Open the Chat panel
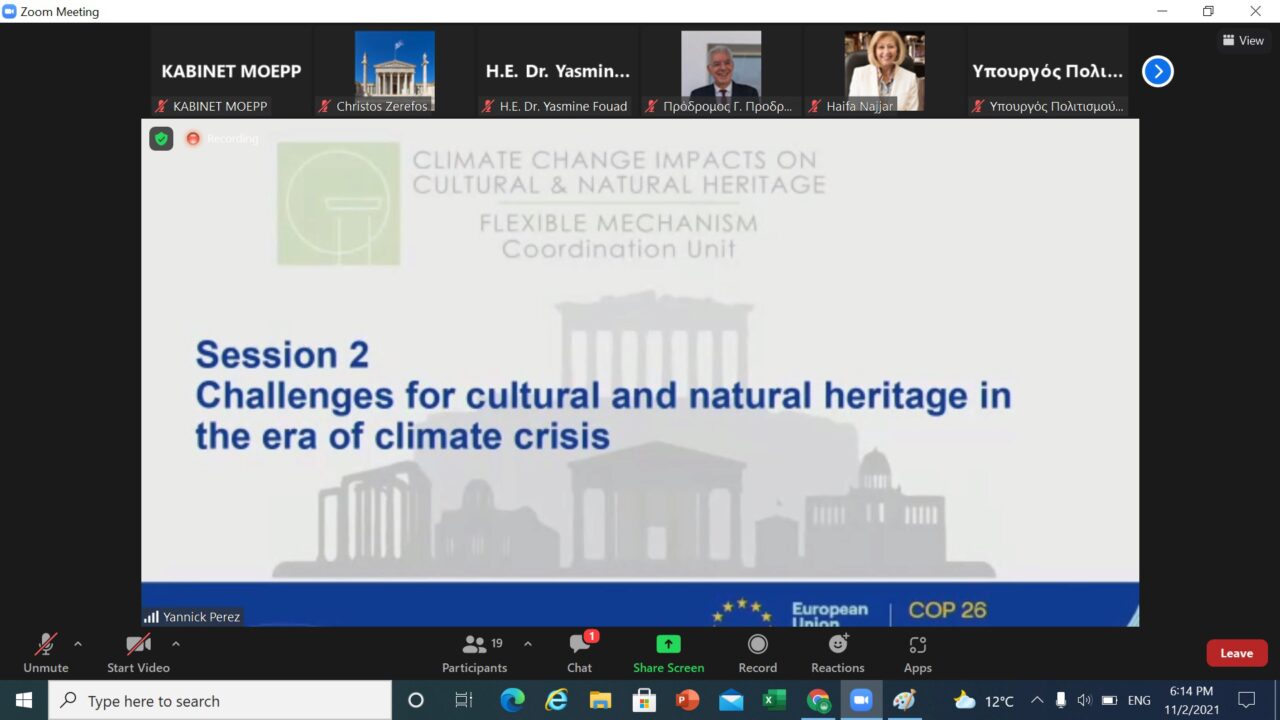The width and height of the screenshot is (1280, 720). click(579, 645)
